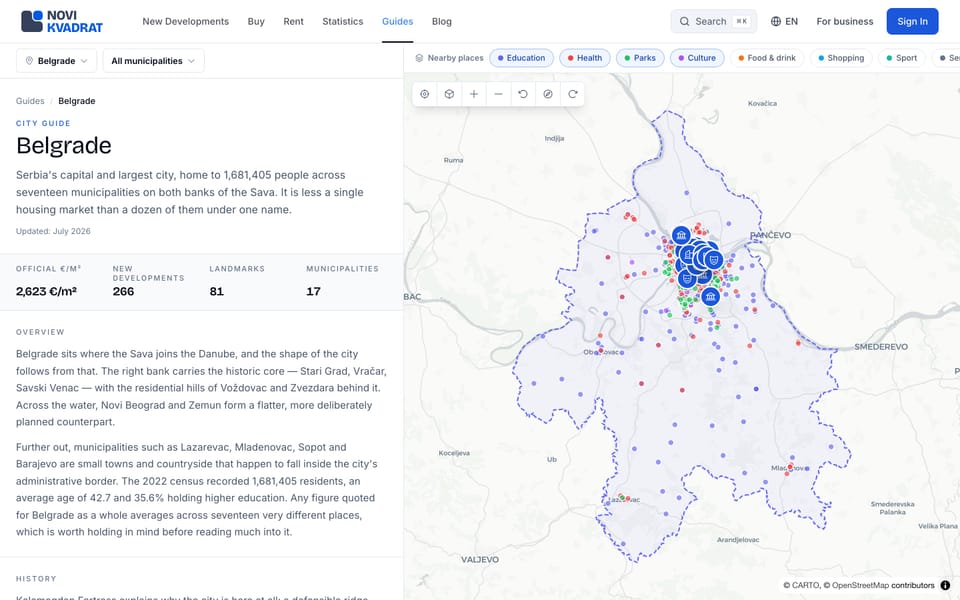The width and height of the screenshot is (960, 600).
Task: Click the 2,623 €/m² value
Action: [x=47, y=291]
